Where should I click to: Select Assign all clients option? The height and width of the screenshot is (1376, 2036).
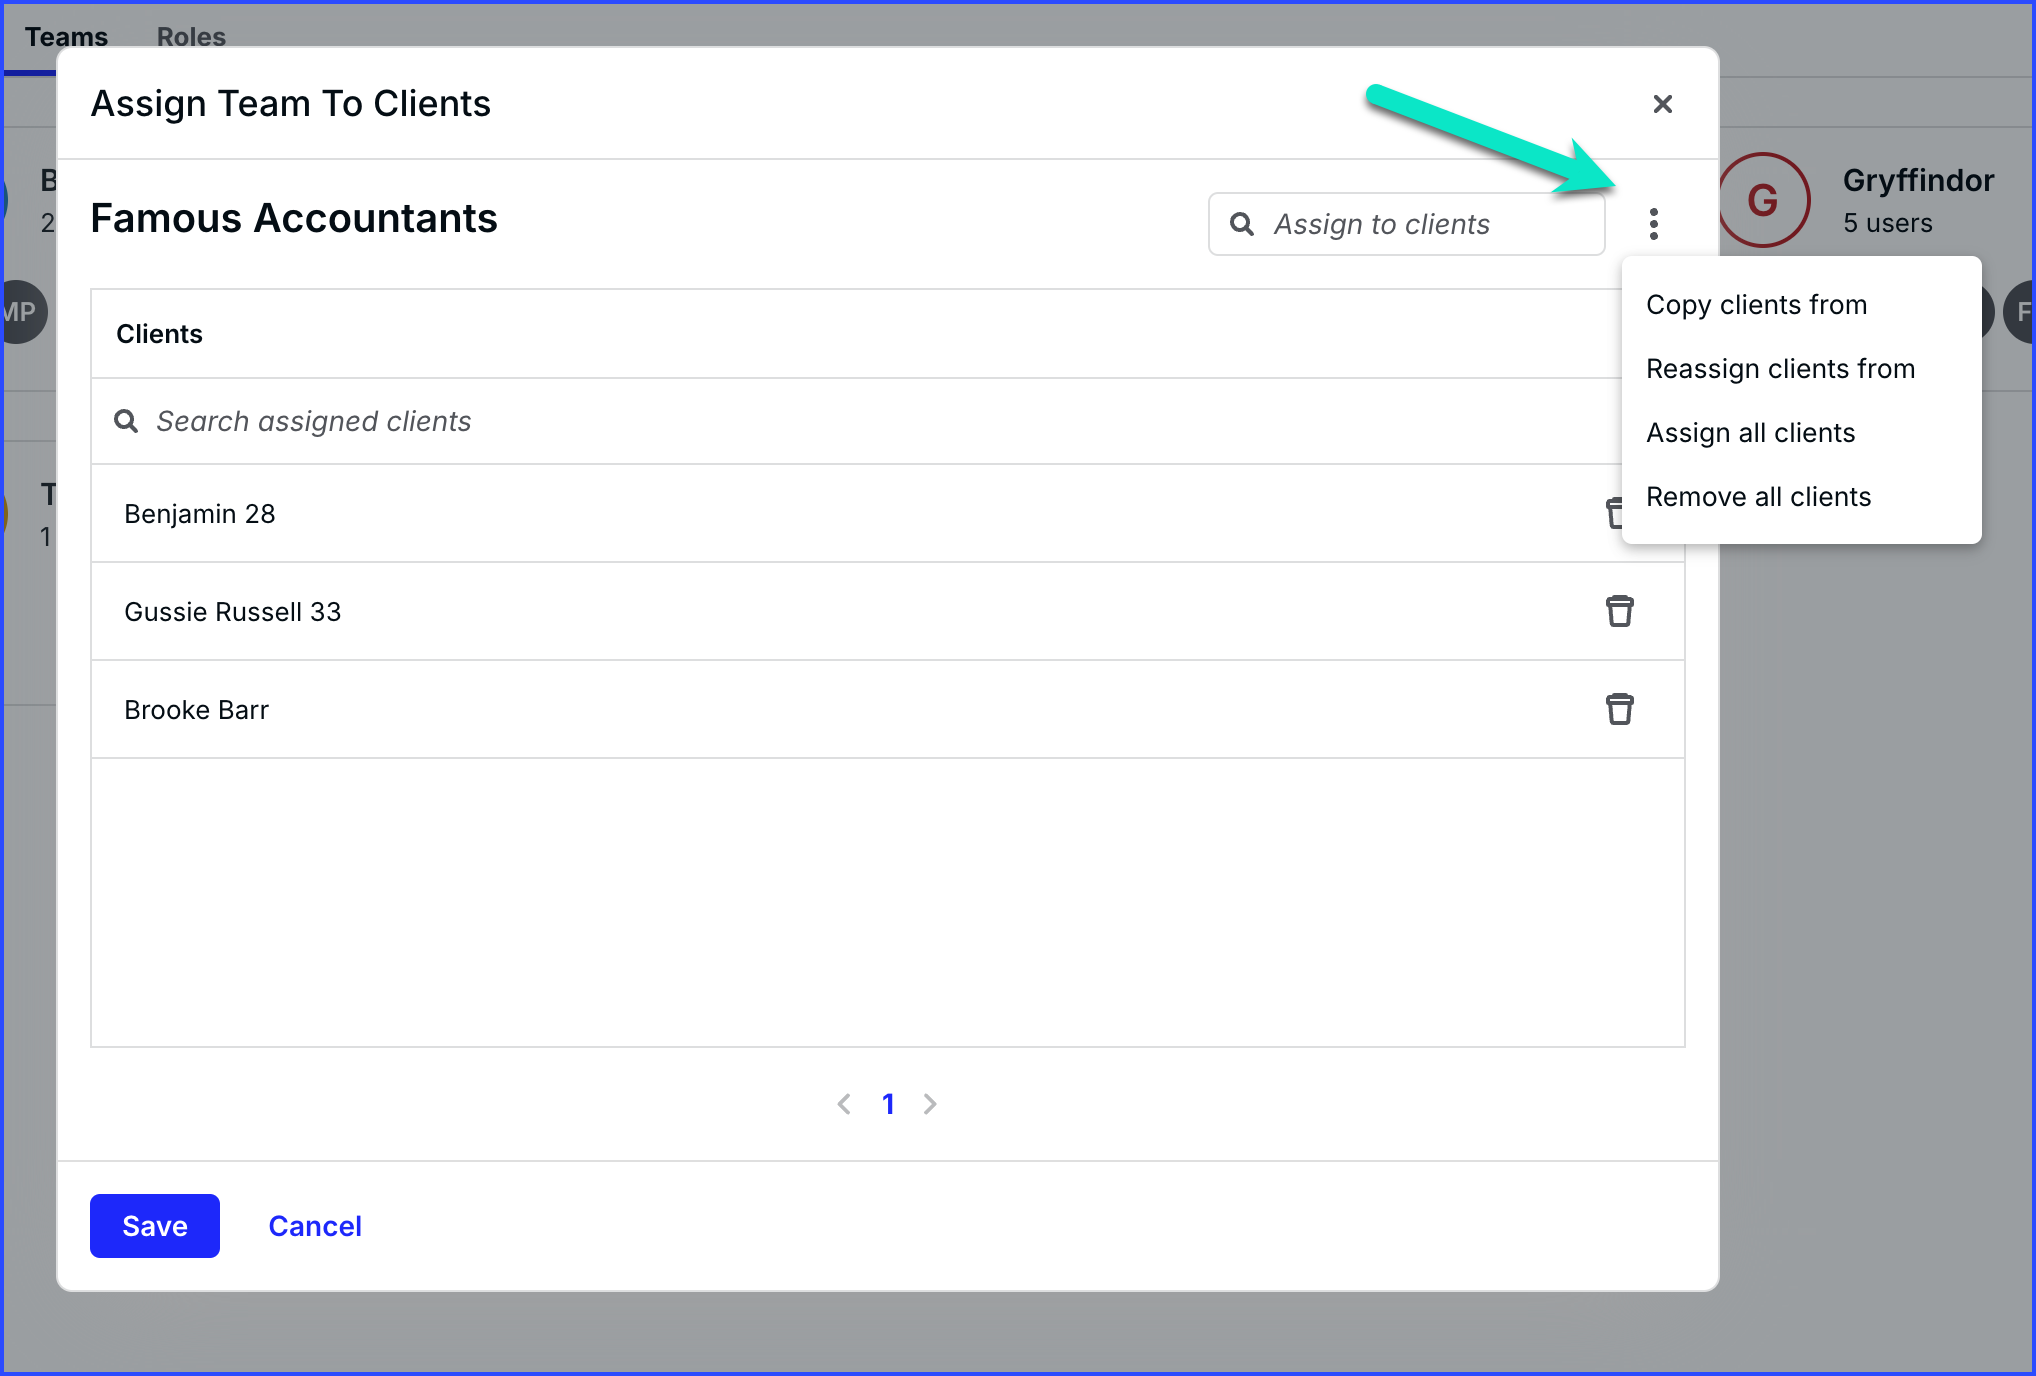[1750, 433]
